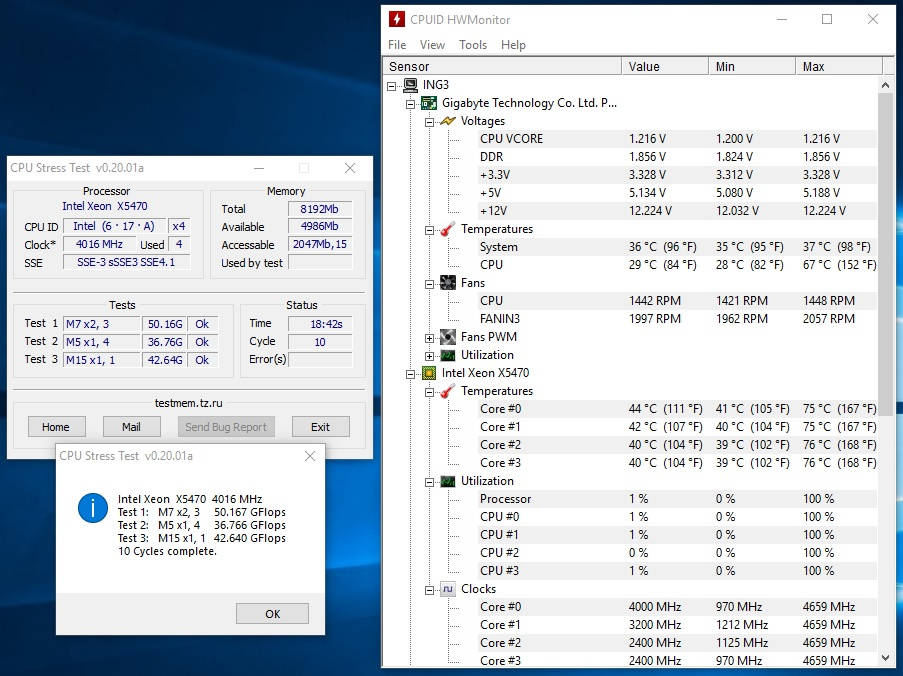Select the FANIN3 fan row
This screenshot has height=676, width=903.
pyautogui.click(x=677, y=319)
